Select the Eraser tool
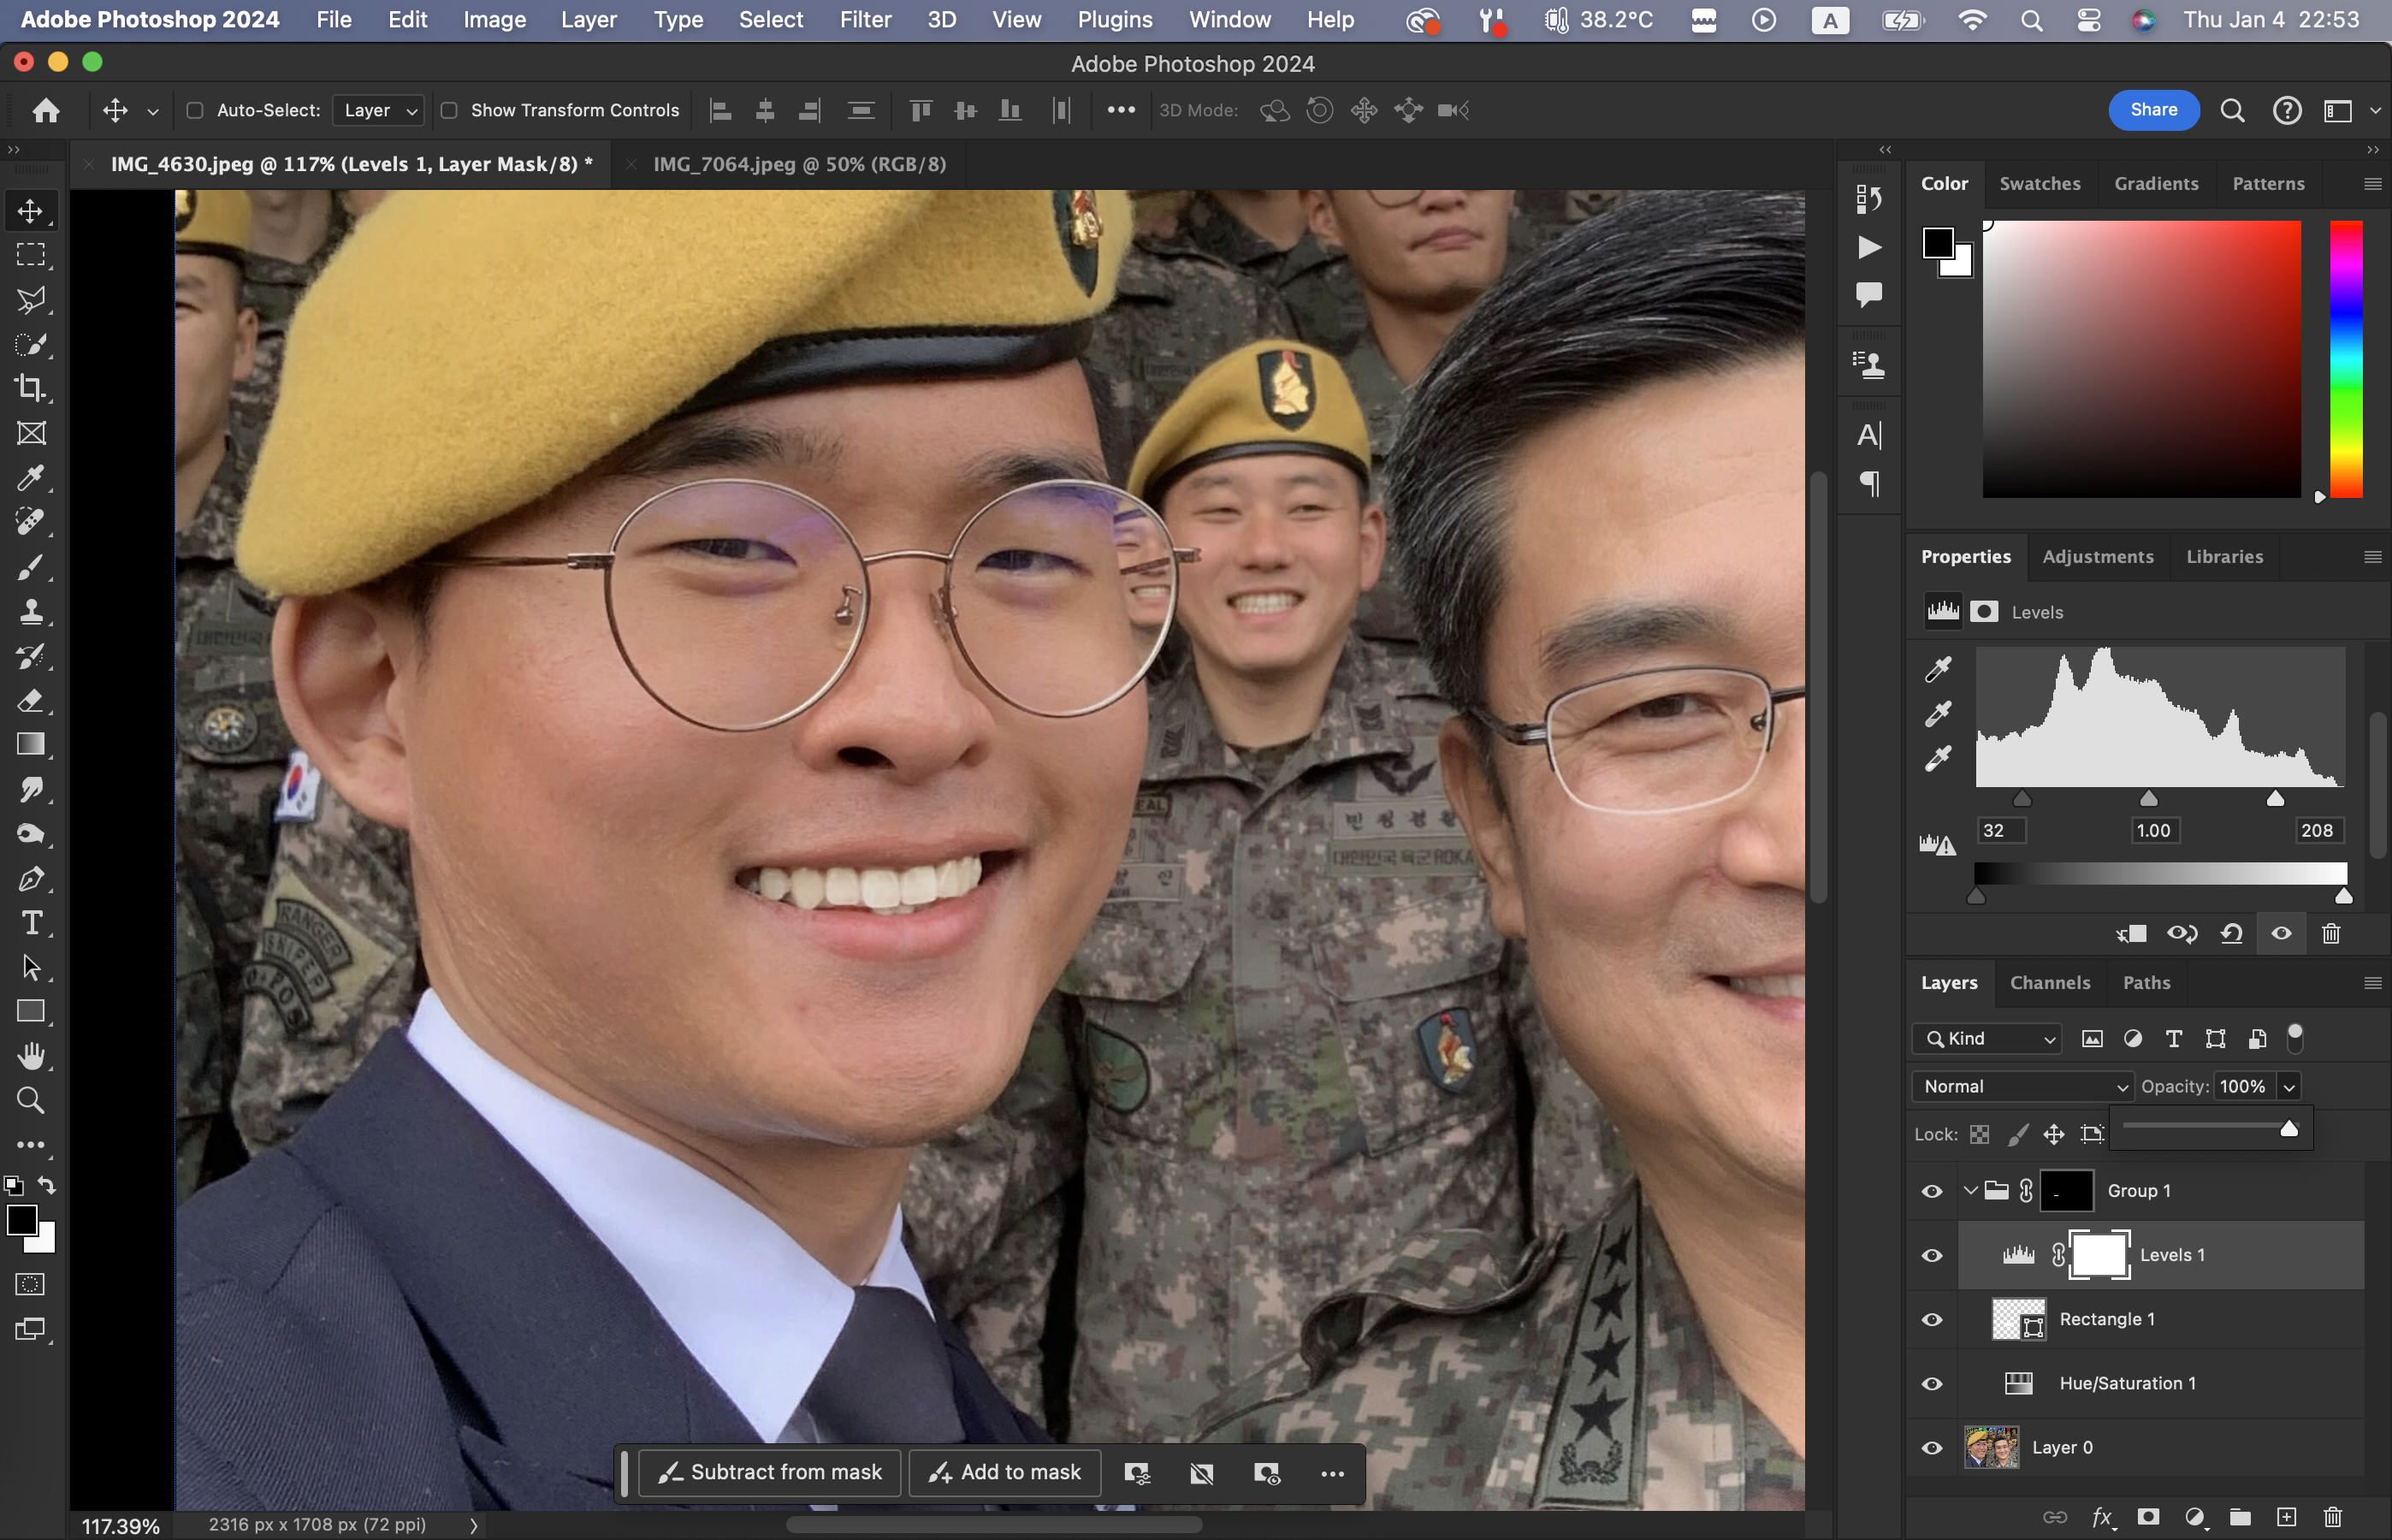This screenshot has height=1540, width=2392. [30, 701]
